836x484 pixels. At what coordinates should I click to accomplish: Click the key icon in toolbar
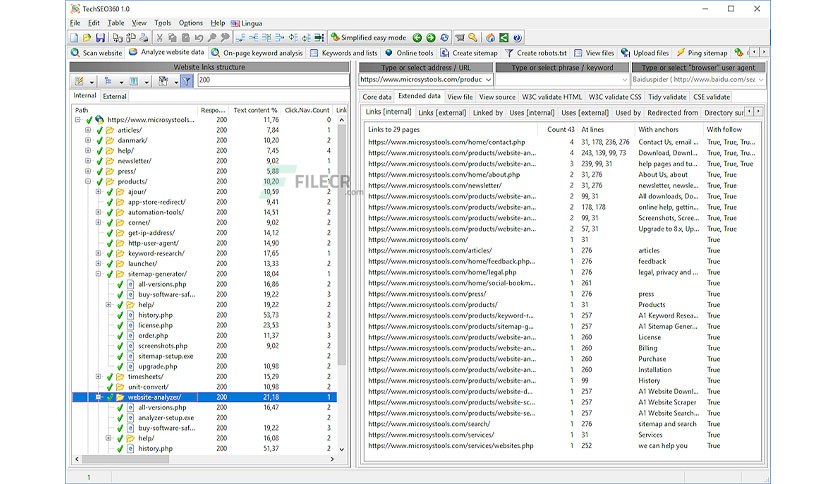pyautogui.click(x=473, y=38)
